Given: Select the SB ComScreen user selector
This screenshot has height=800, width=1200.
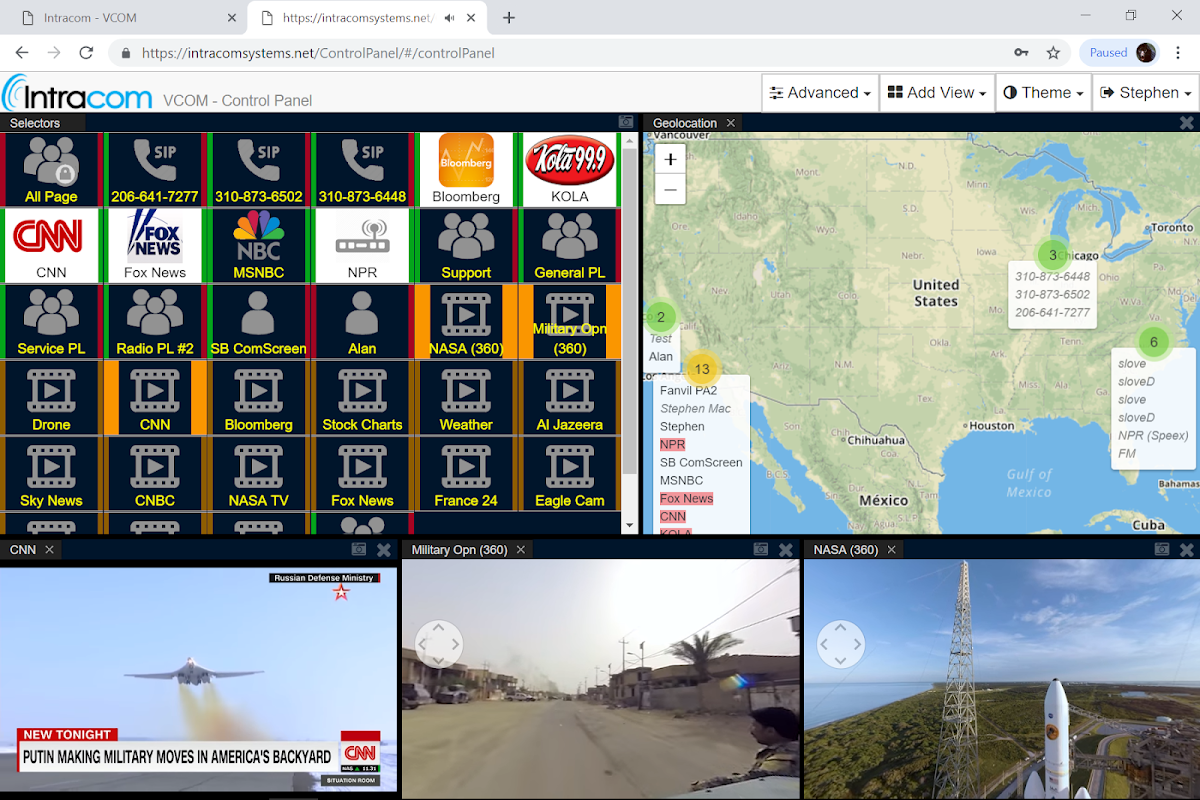Looking at the screenshot, I should [x=258, y=322].
